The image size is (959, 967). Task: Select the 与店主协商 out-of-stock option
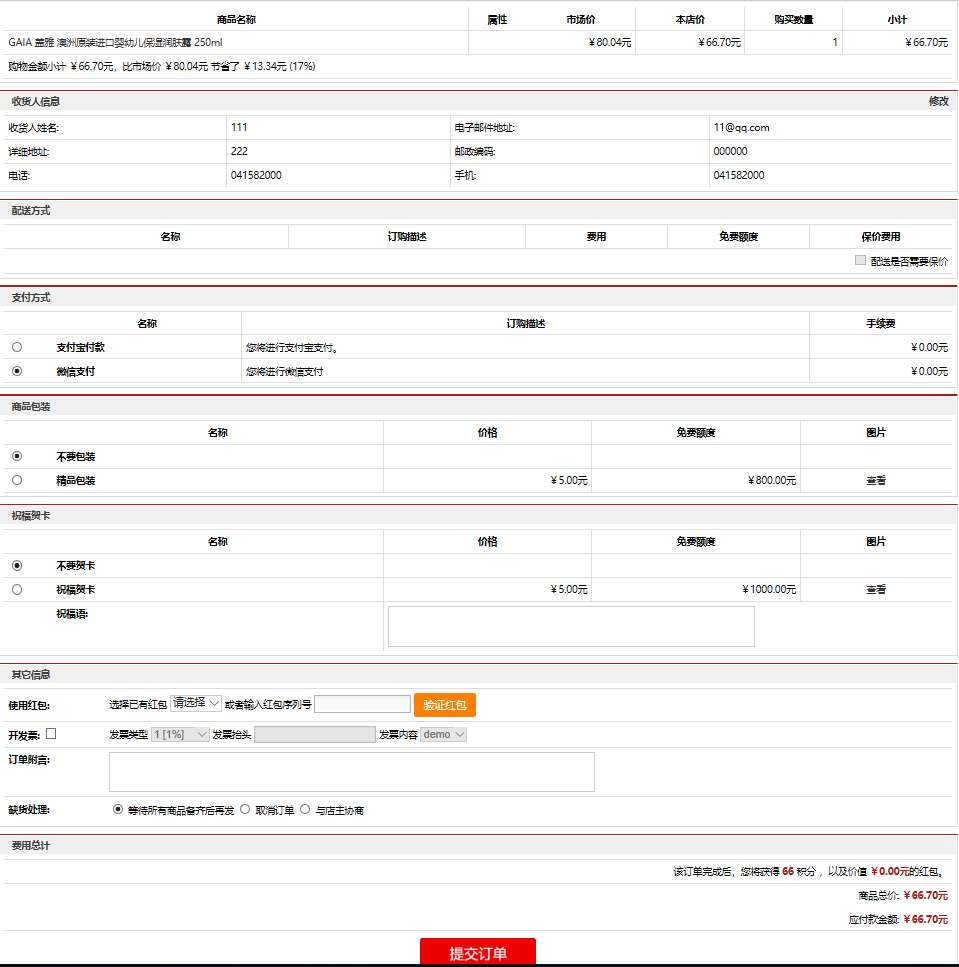point(305,809)
